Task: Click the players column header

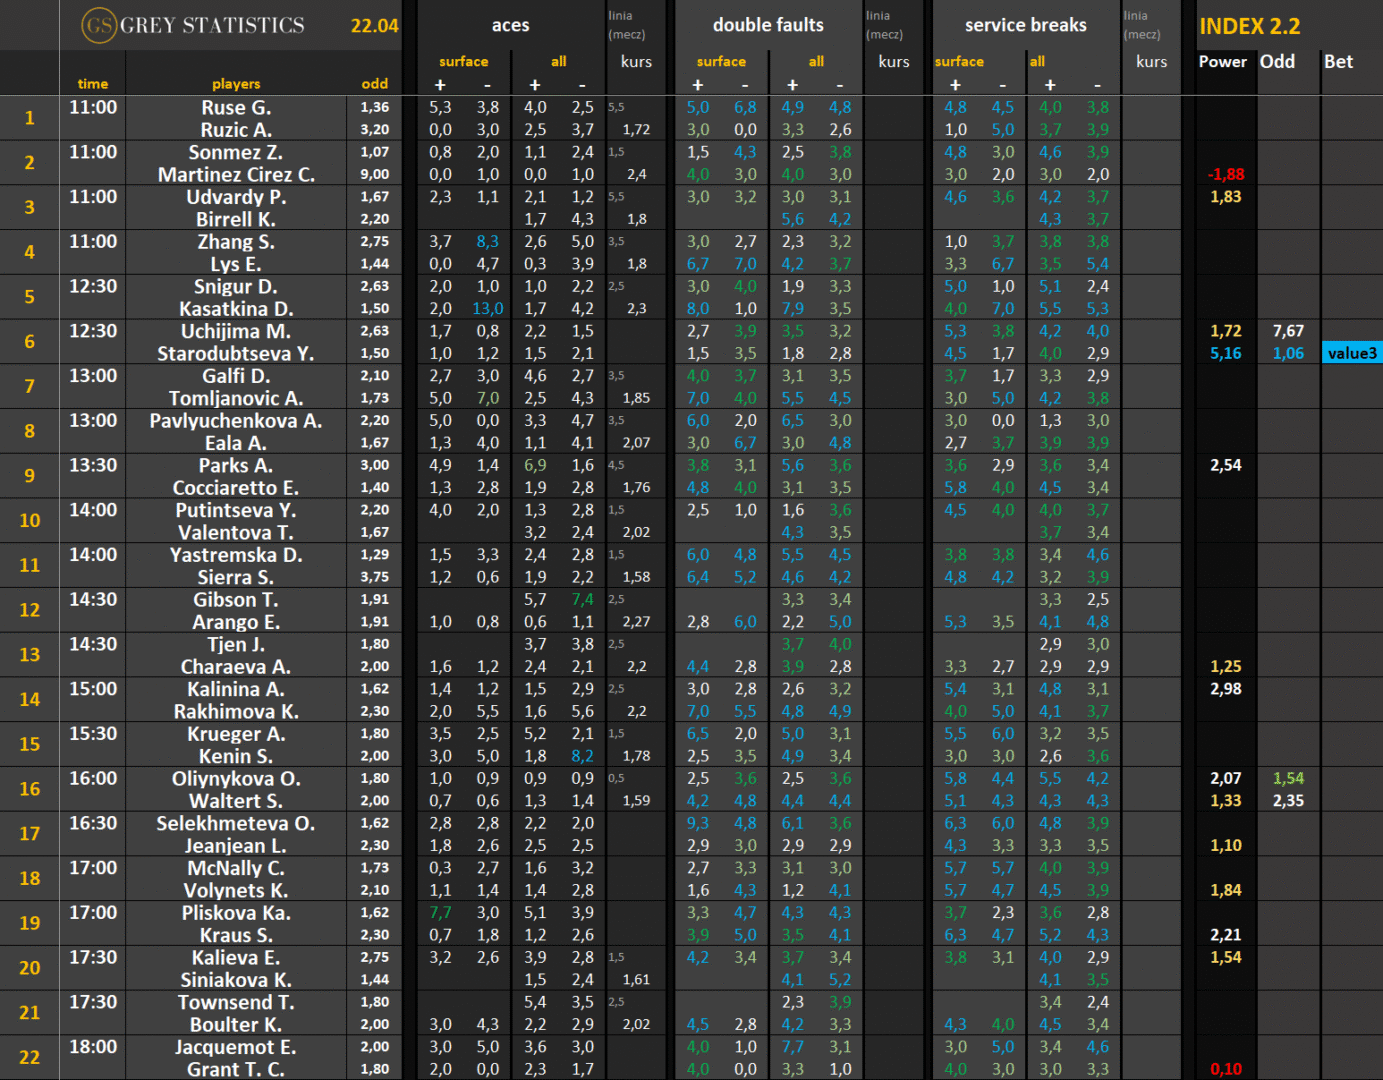Action: click(x=236, y=84)
